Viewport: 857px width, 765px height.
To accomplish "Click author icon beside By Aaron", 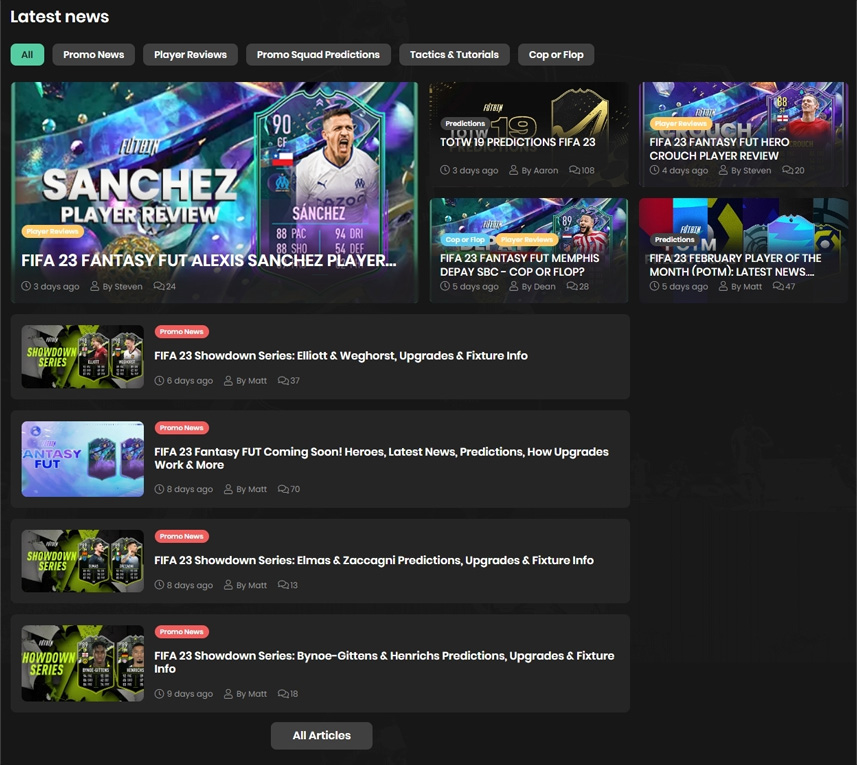I will (x=513, y=170).
